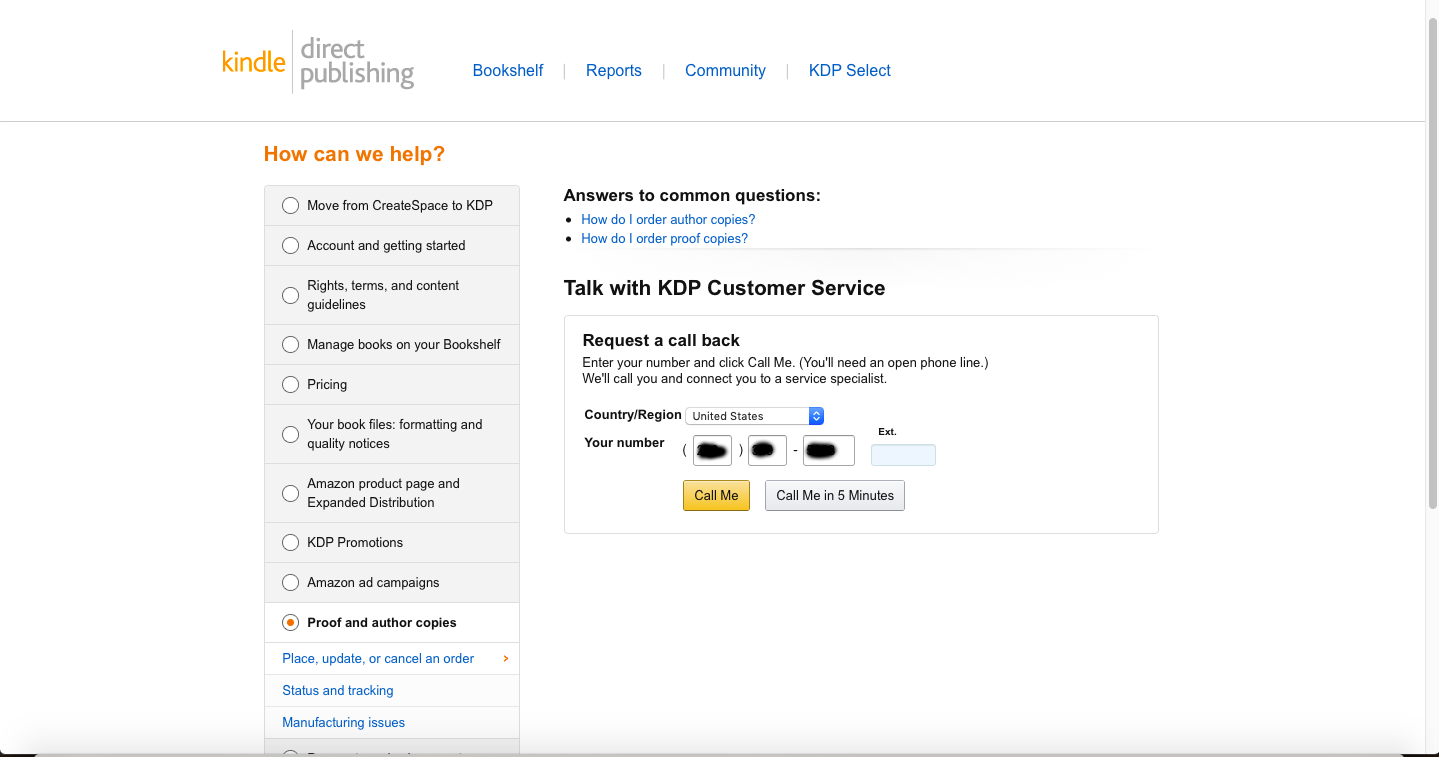Click Call Me in 5 Minutes button
The image size is (1439, 757).
point(835,496)
